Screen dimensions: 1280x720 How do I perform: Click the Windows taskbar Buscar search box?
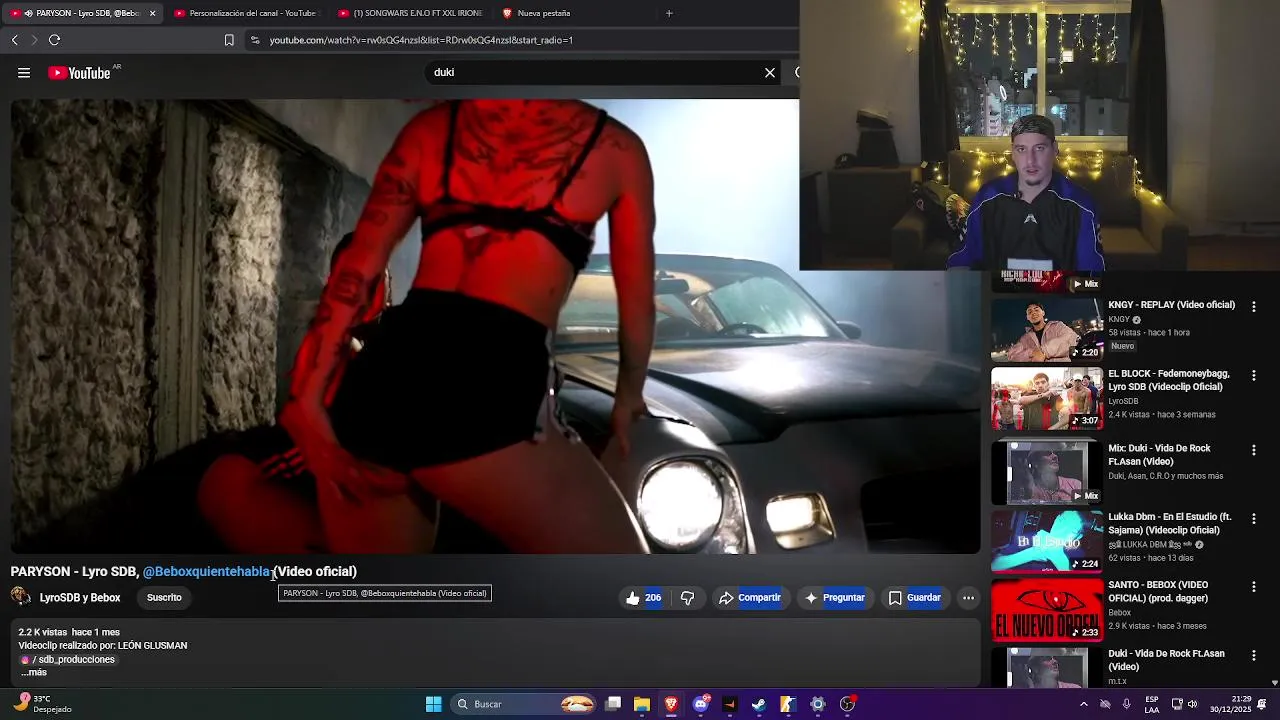pyautogui.click(x=525, y=704)
